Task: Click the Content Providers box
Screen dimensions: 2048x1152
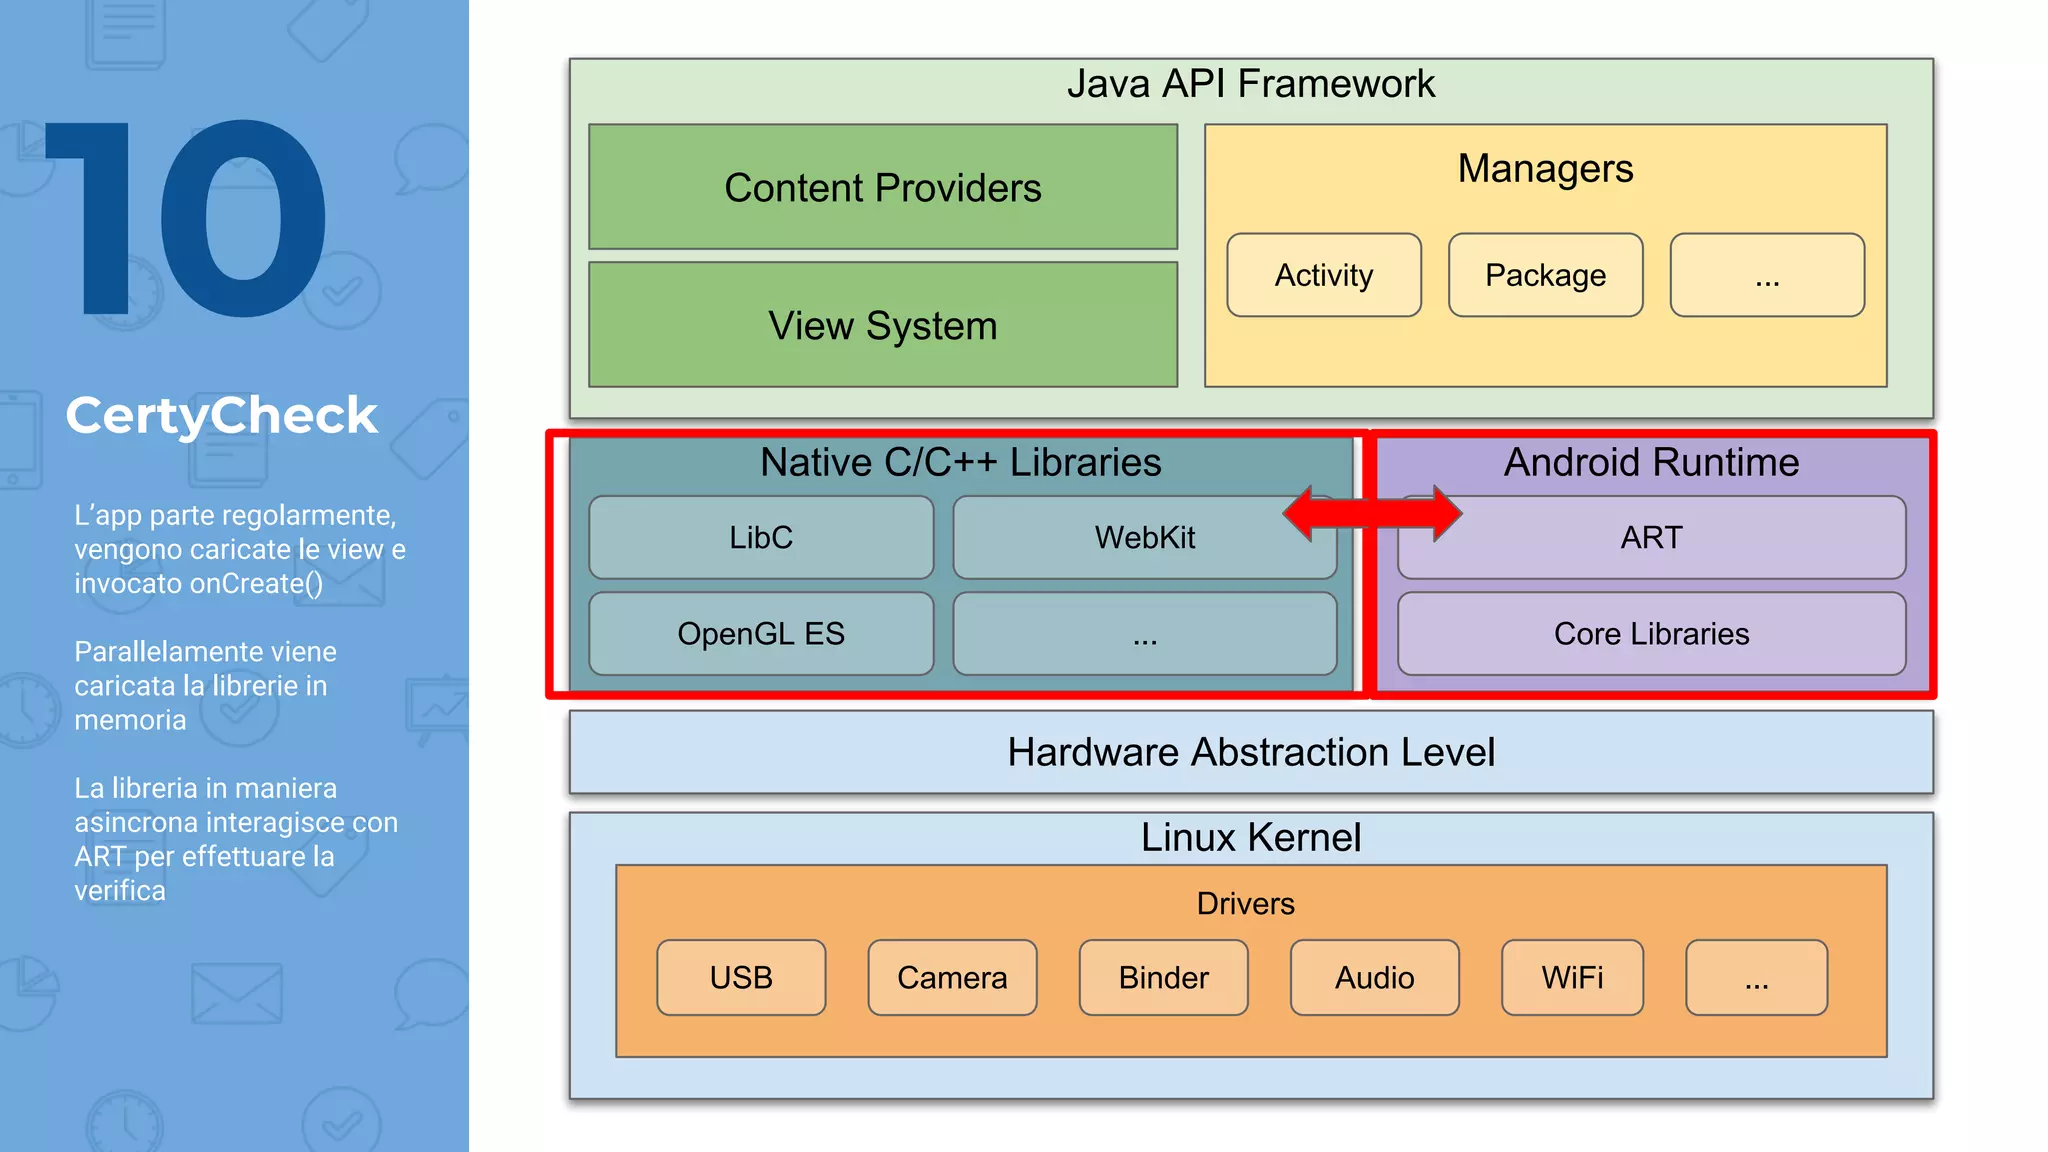Action: point(882,188)
